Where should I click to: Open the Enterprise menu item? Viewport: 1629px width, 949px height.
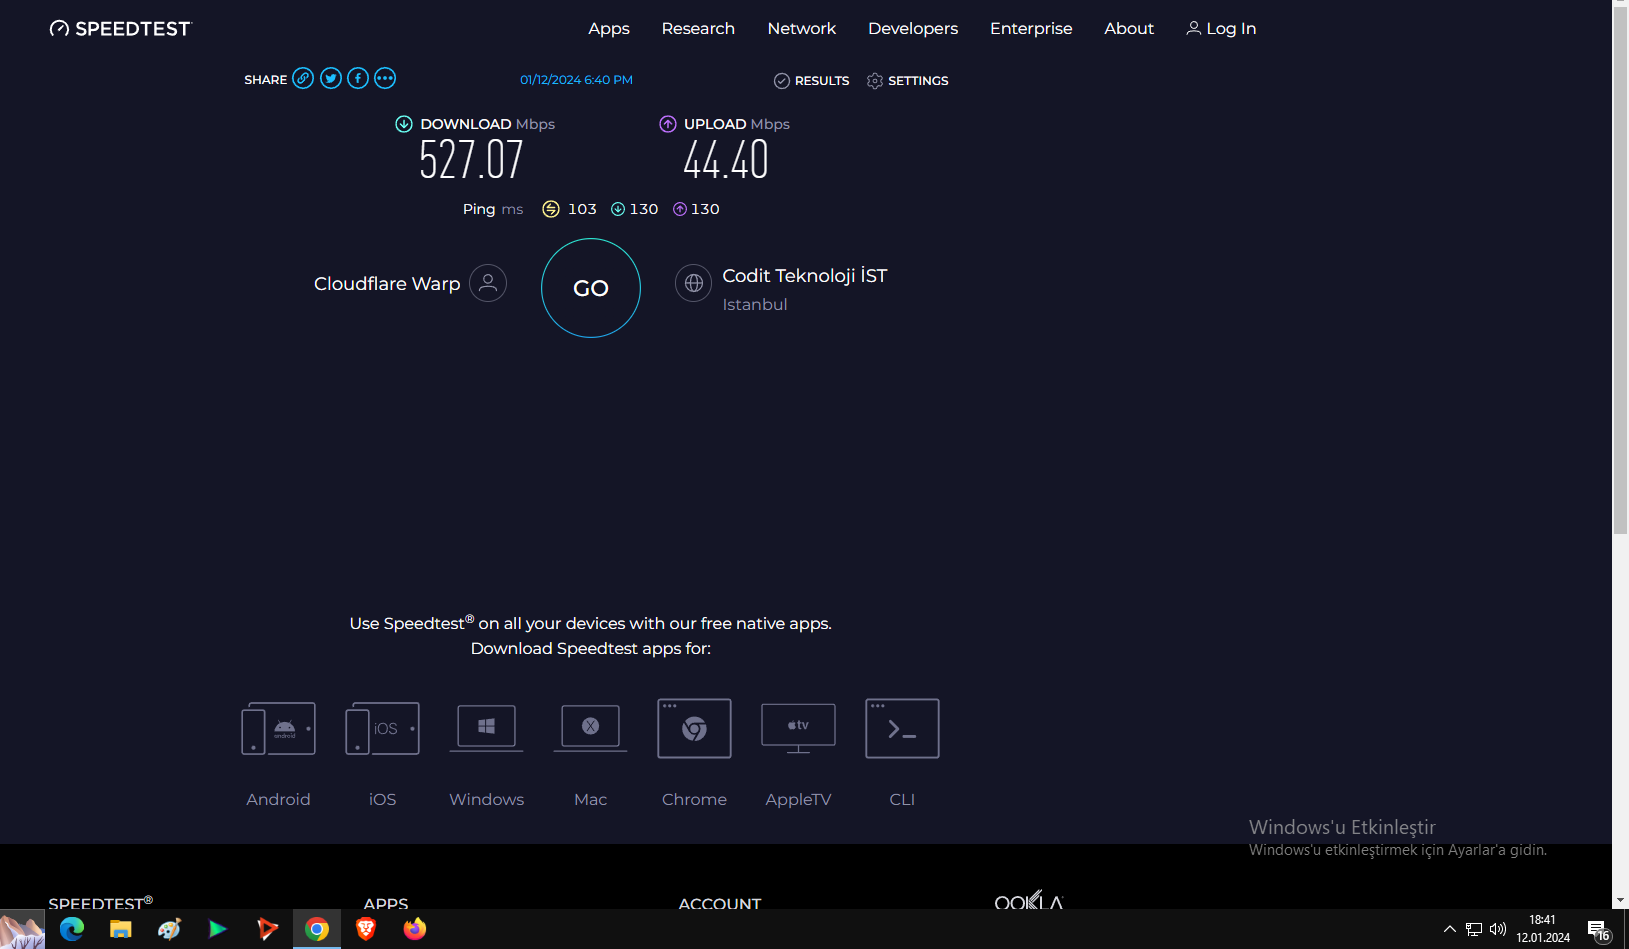(1031, 29)
